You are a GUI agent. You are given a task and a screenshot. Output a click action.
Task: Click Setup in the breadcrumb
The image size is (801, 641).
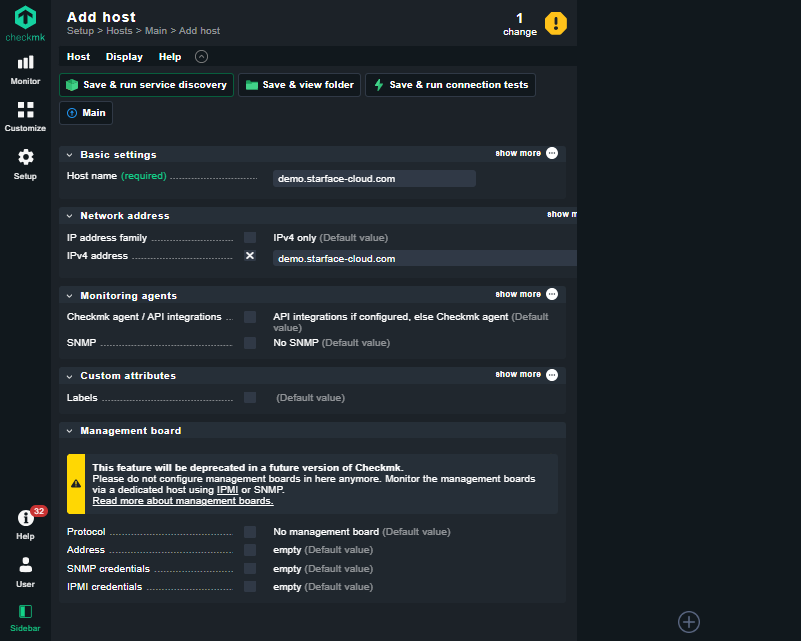[80, 31]
